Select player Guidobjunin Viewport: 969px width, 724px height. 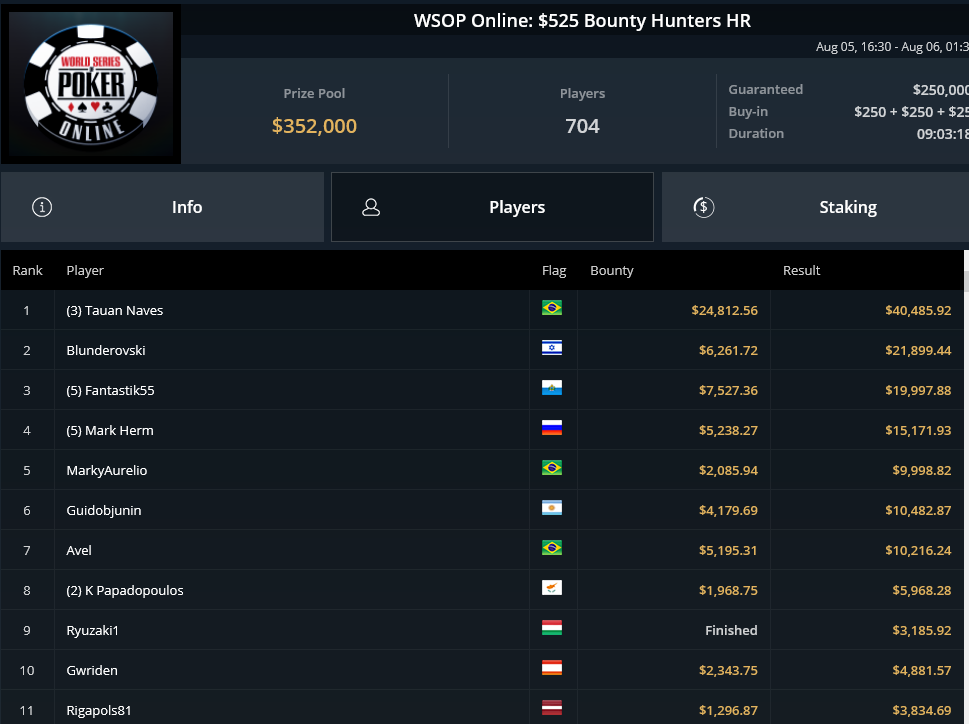pyautogui.click(x=104, y=510)
